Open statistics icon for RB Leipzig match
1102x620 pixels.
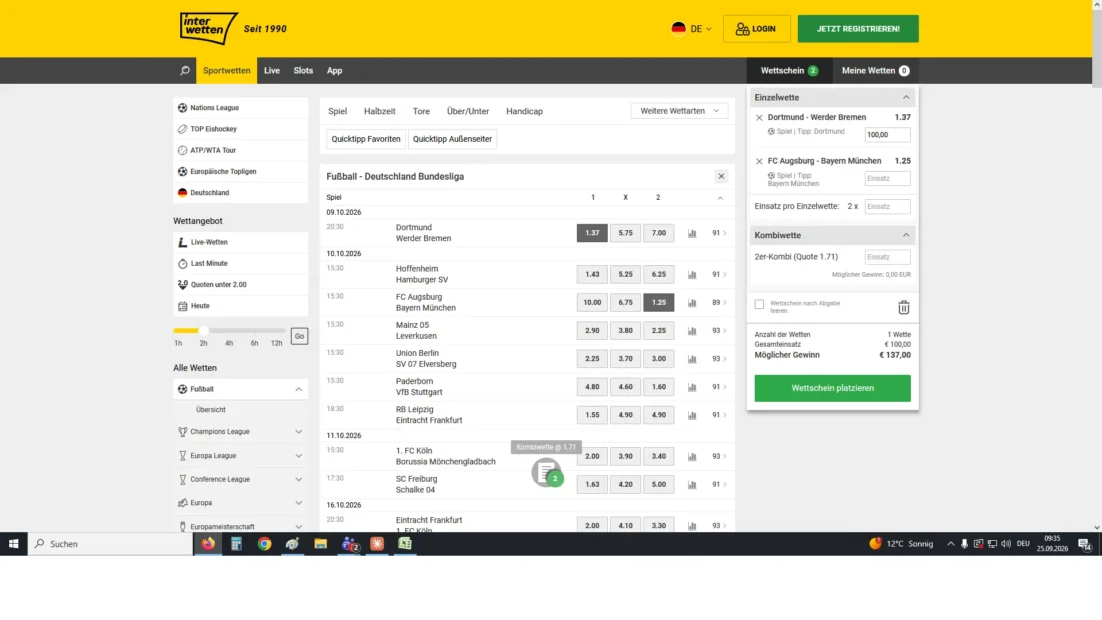click(692, 415)
